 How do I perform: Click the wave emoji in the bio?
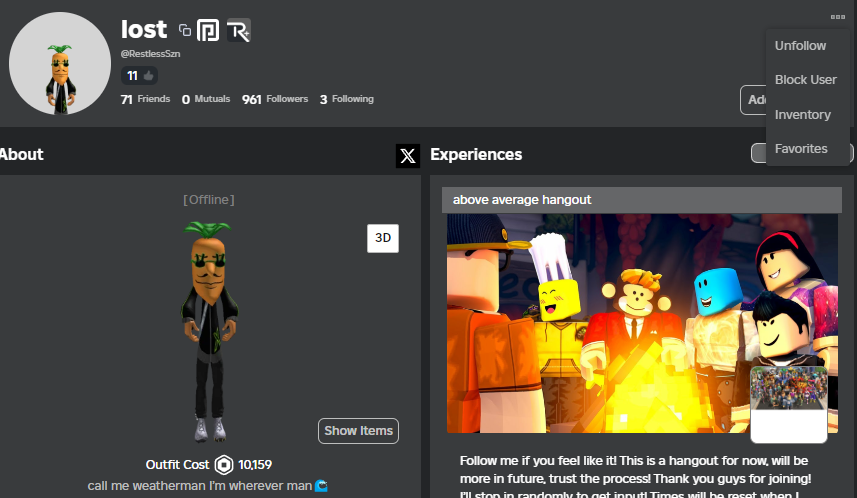coord(321,485)
